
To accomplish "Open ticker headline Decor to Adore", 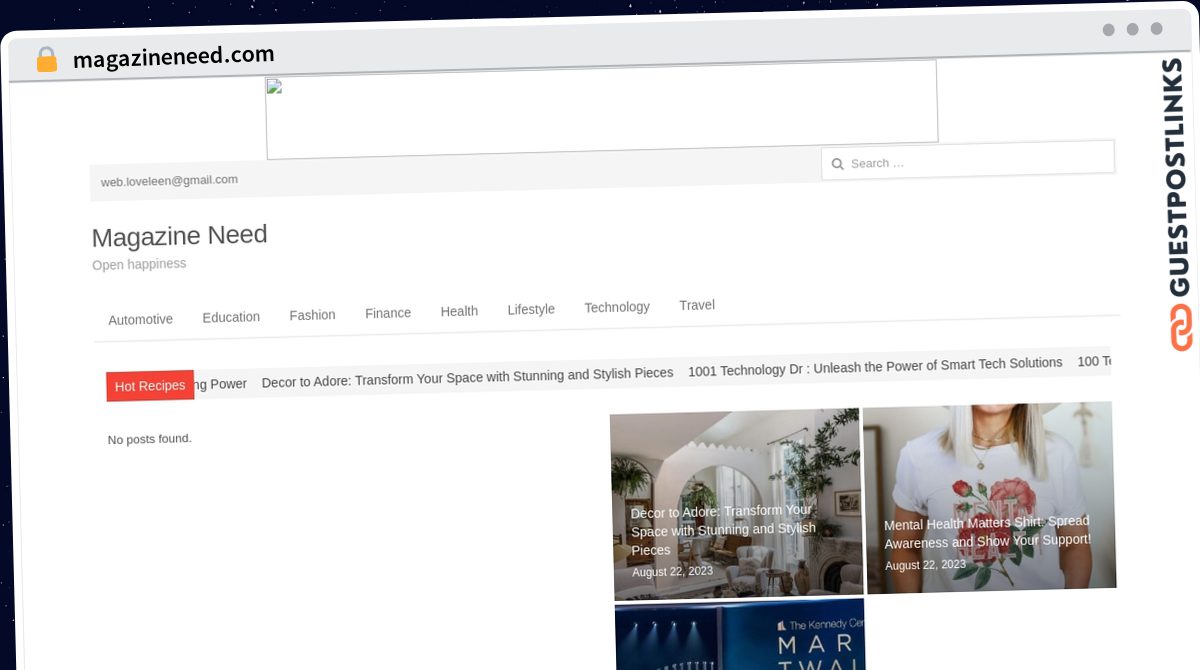I will pyautogui.click(x=467, y=377).
